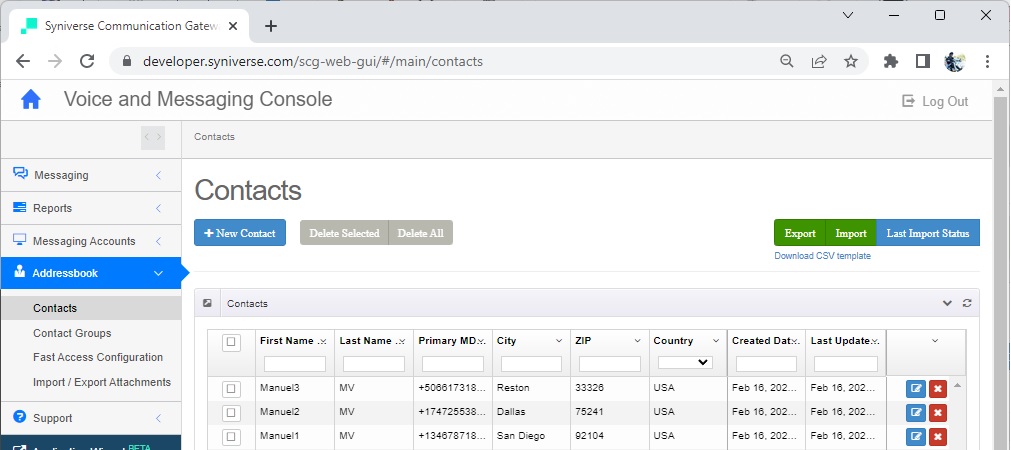Open Fast Access Configuration page
This screenshot has height=450, width=1011.
(x=98, y=357)
